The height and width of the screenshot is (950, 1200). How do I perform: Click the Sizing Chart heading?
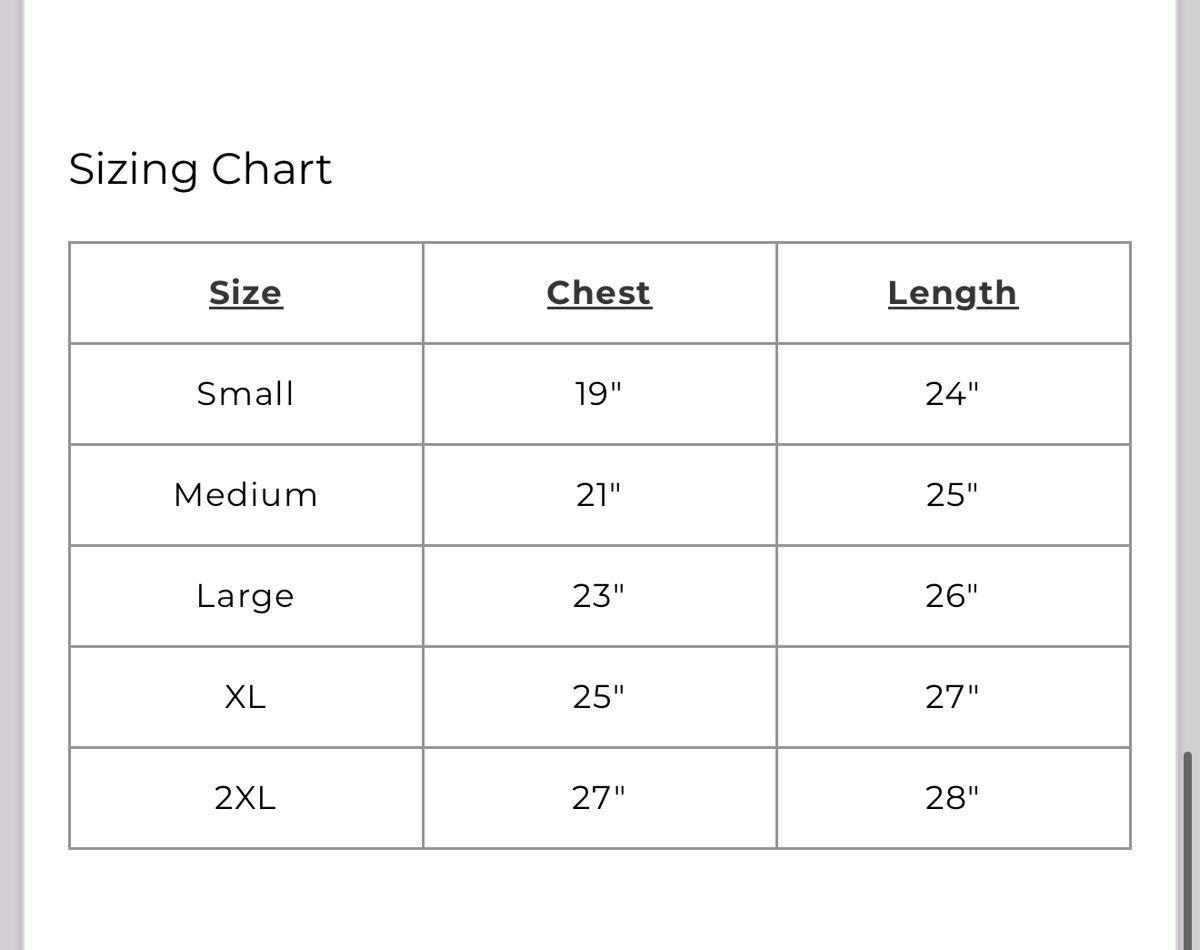(x=200, y=169)
